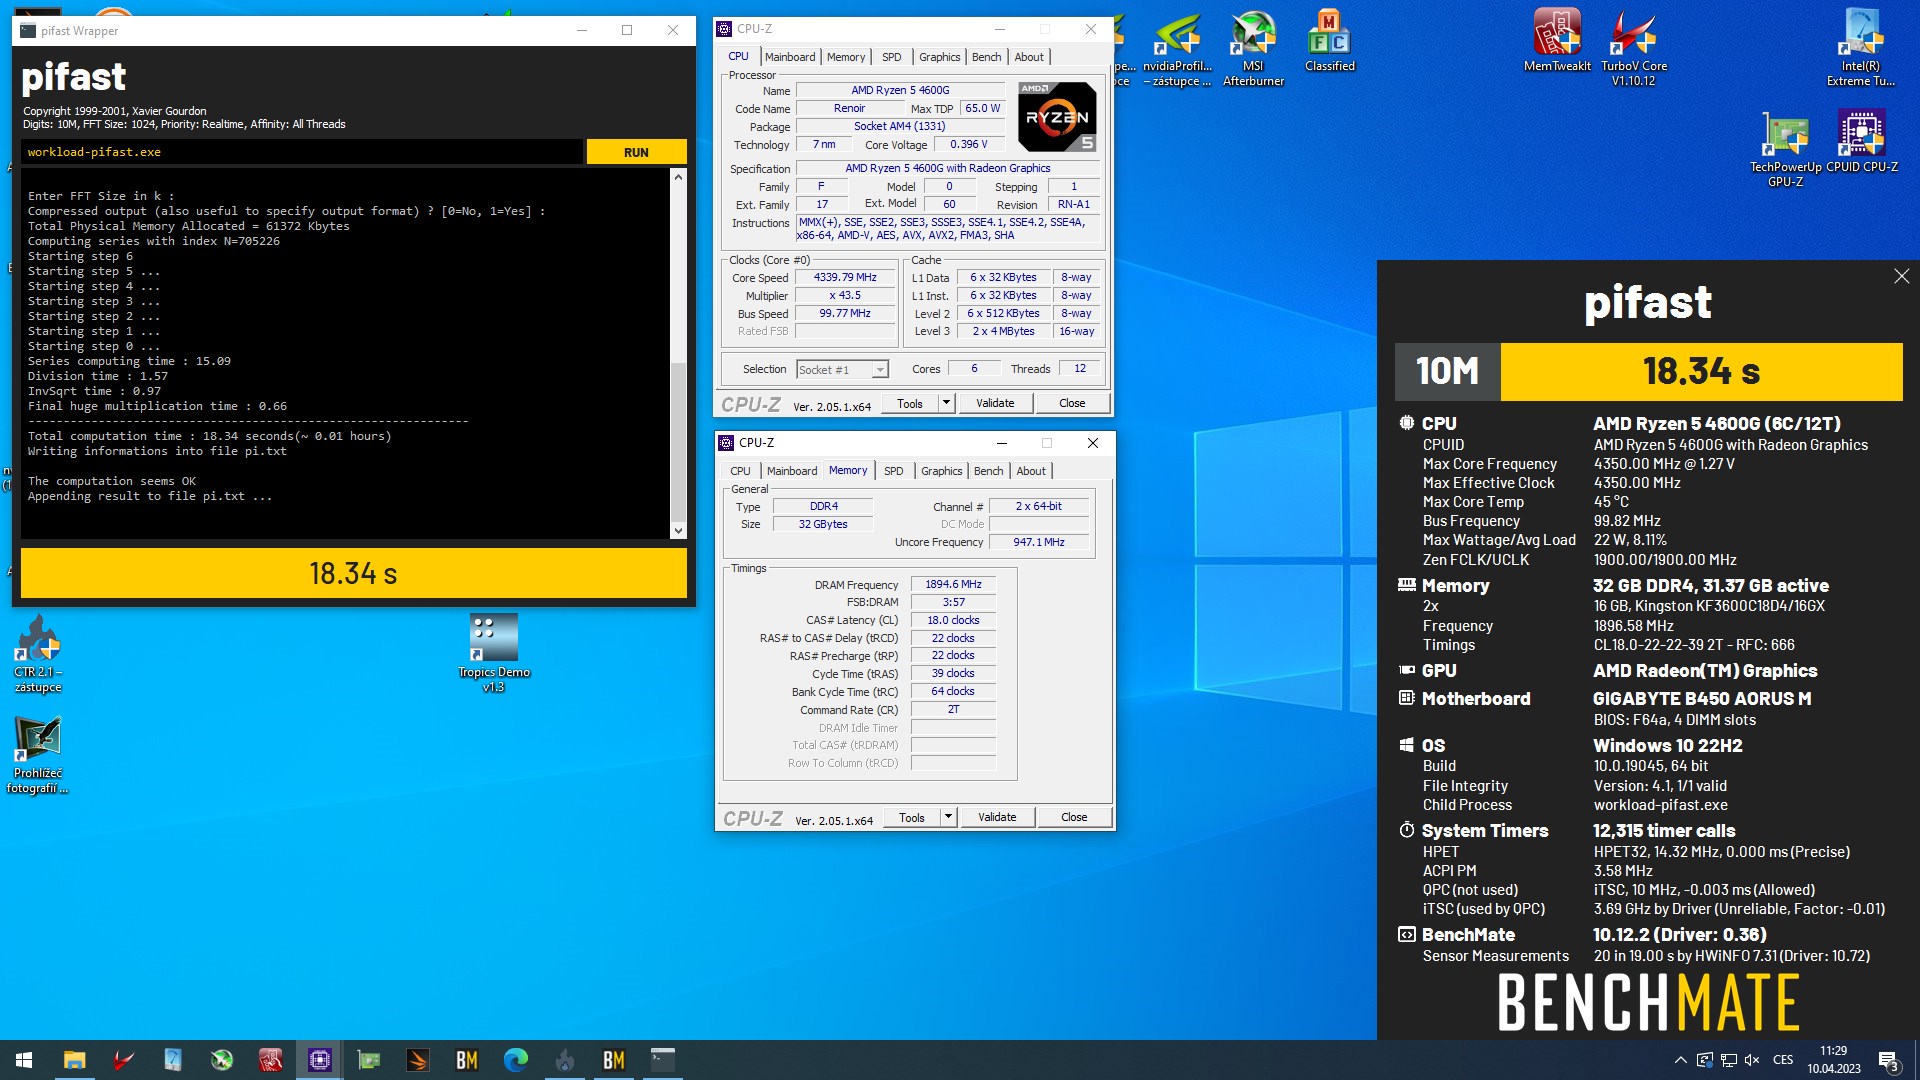Open nvidiaProfileInspector shortcut on desktop
Image resolution: width=1920 pixels, height=1080 pixels.
pyautogui.click(x=1177, y=48)
